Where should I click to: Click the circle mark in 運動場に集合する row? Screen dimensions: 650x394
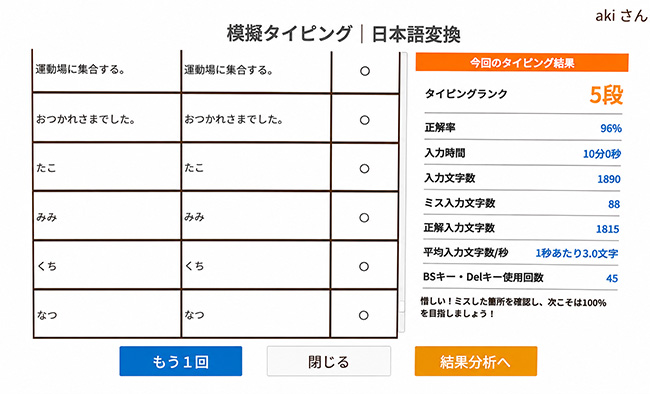365,71
